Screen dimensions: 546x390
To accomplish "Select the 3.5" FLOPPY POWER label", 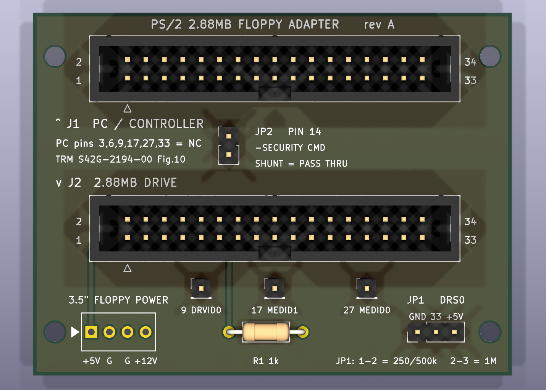I will pos(118,300).
